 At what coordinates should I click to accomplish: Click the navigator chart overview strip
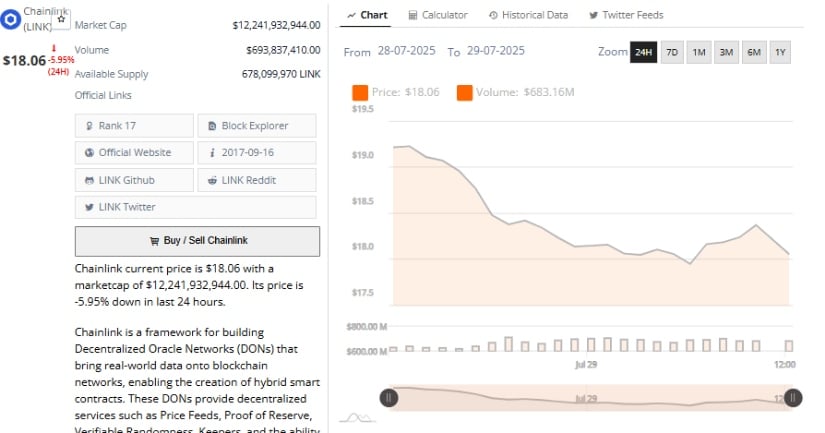click(x=591, y=398)
